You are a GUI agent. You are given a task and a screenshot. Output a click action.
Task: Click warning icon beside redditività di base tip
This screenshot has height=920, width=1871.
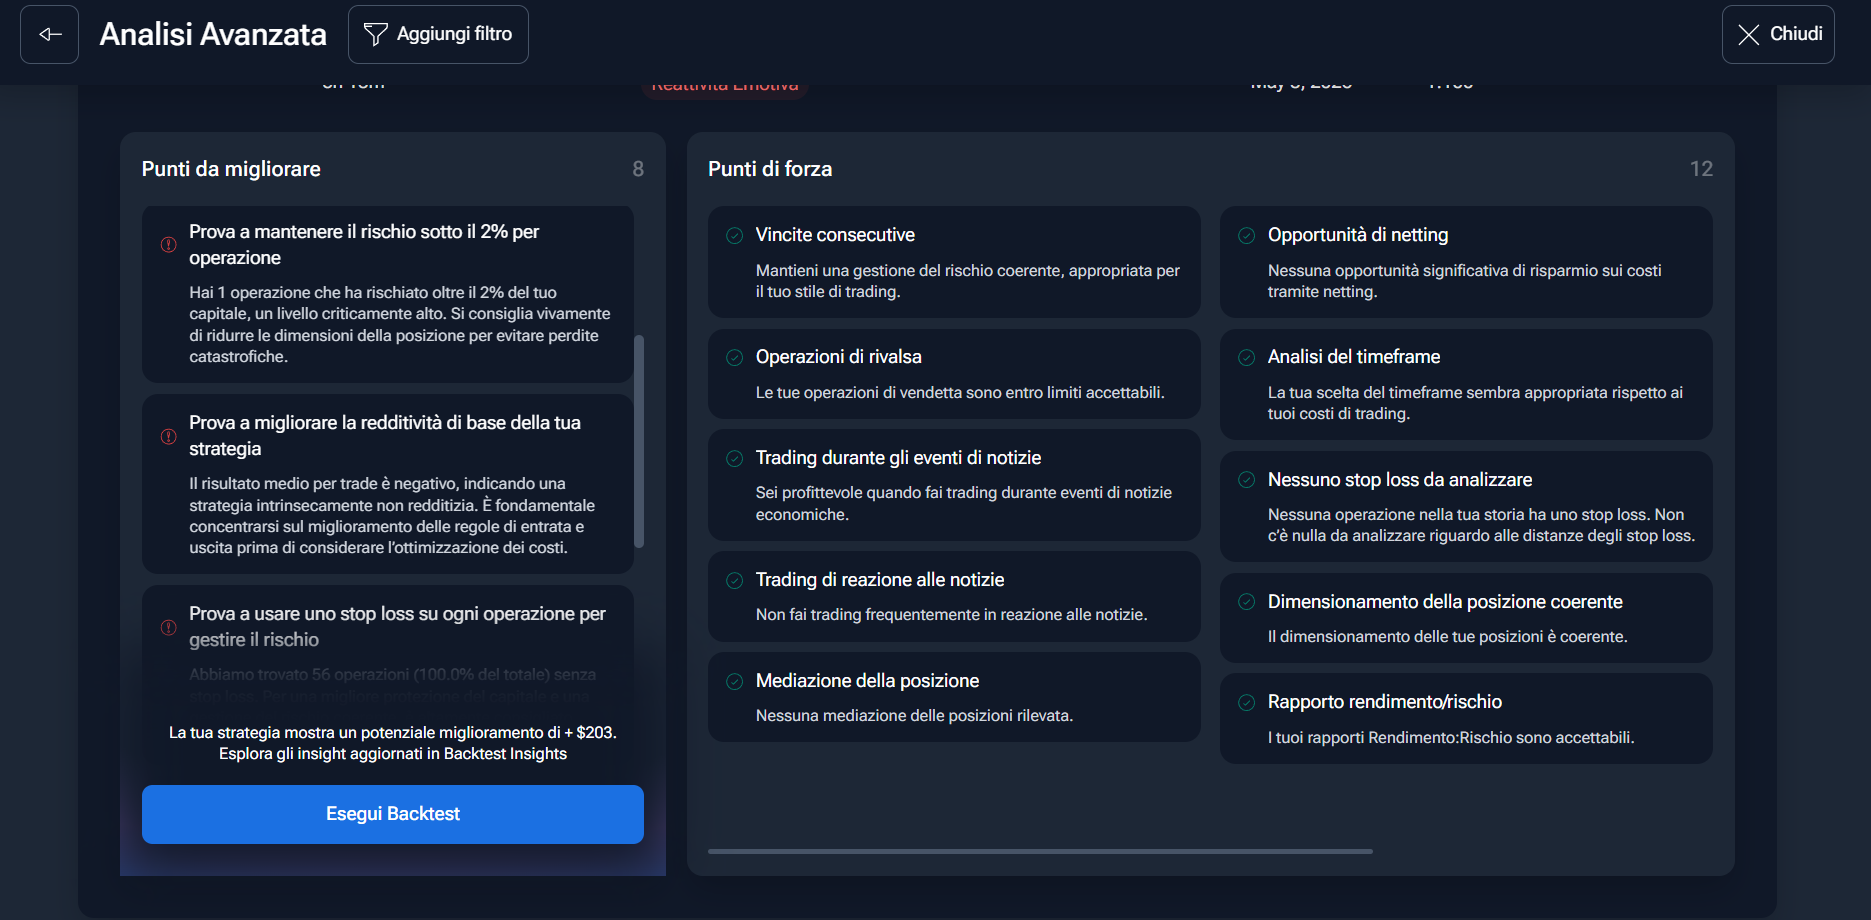(x=169, y=436)
